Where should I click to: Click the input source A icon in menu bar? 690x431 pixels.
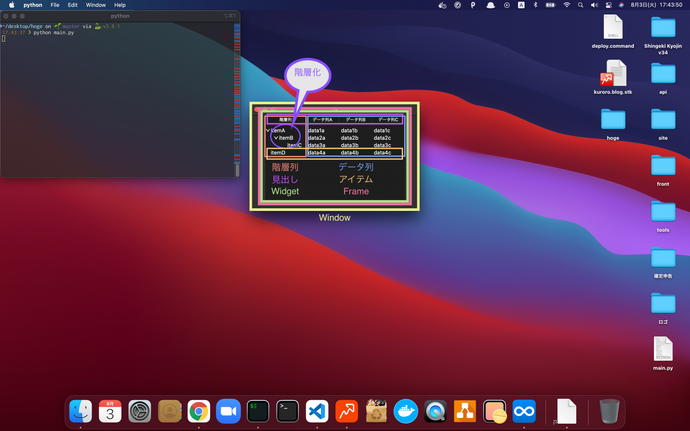pos(521,5)
